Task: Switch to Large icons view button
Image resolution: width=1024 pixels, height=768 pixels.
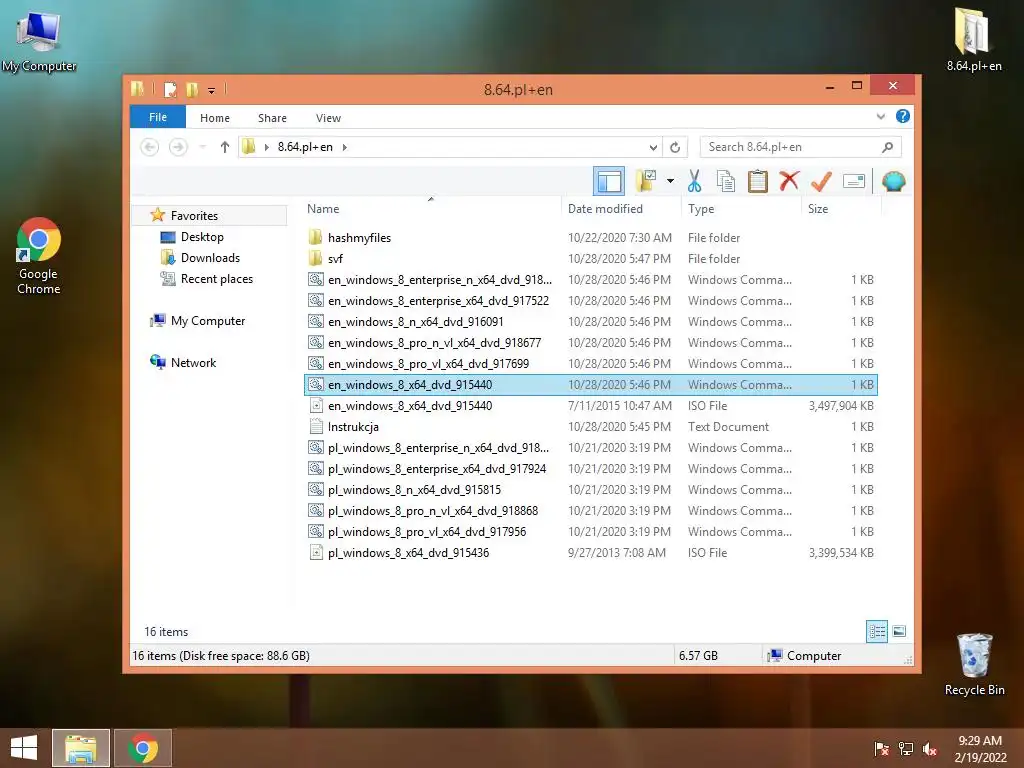Action: (x=899, y=631)
